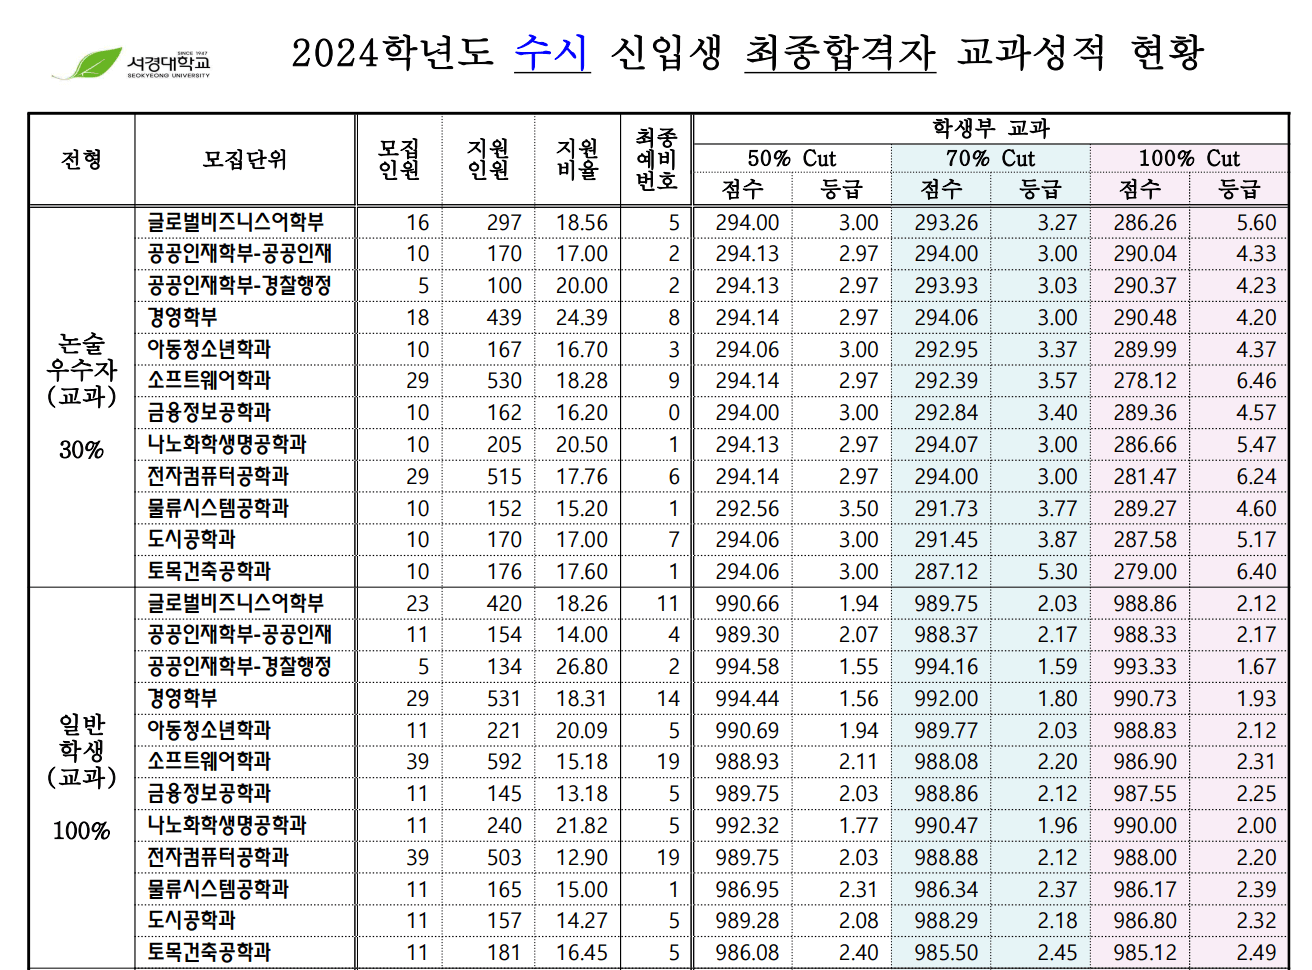This screenshot has width=1312, height=970.
Task: Select the "100% Cut" column header
Action: click(x=1190, y=158)
